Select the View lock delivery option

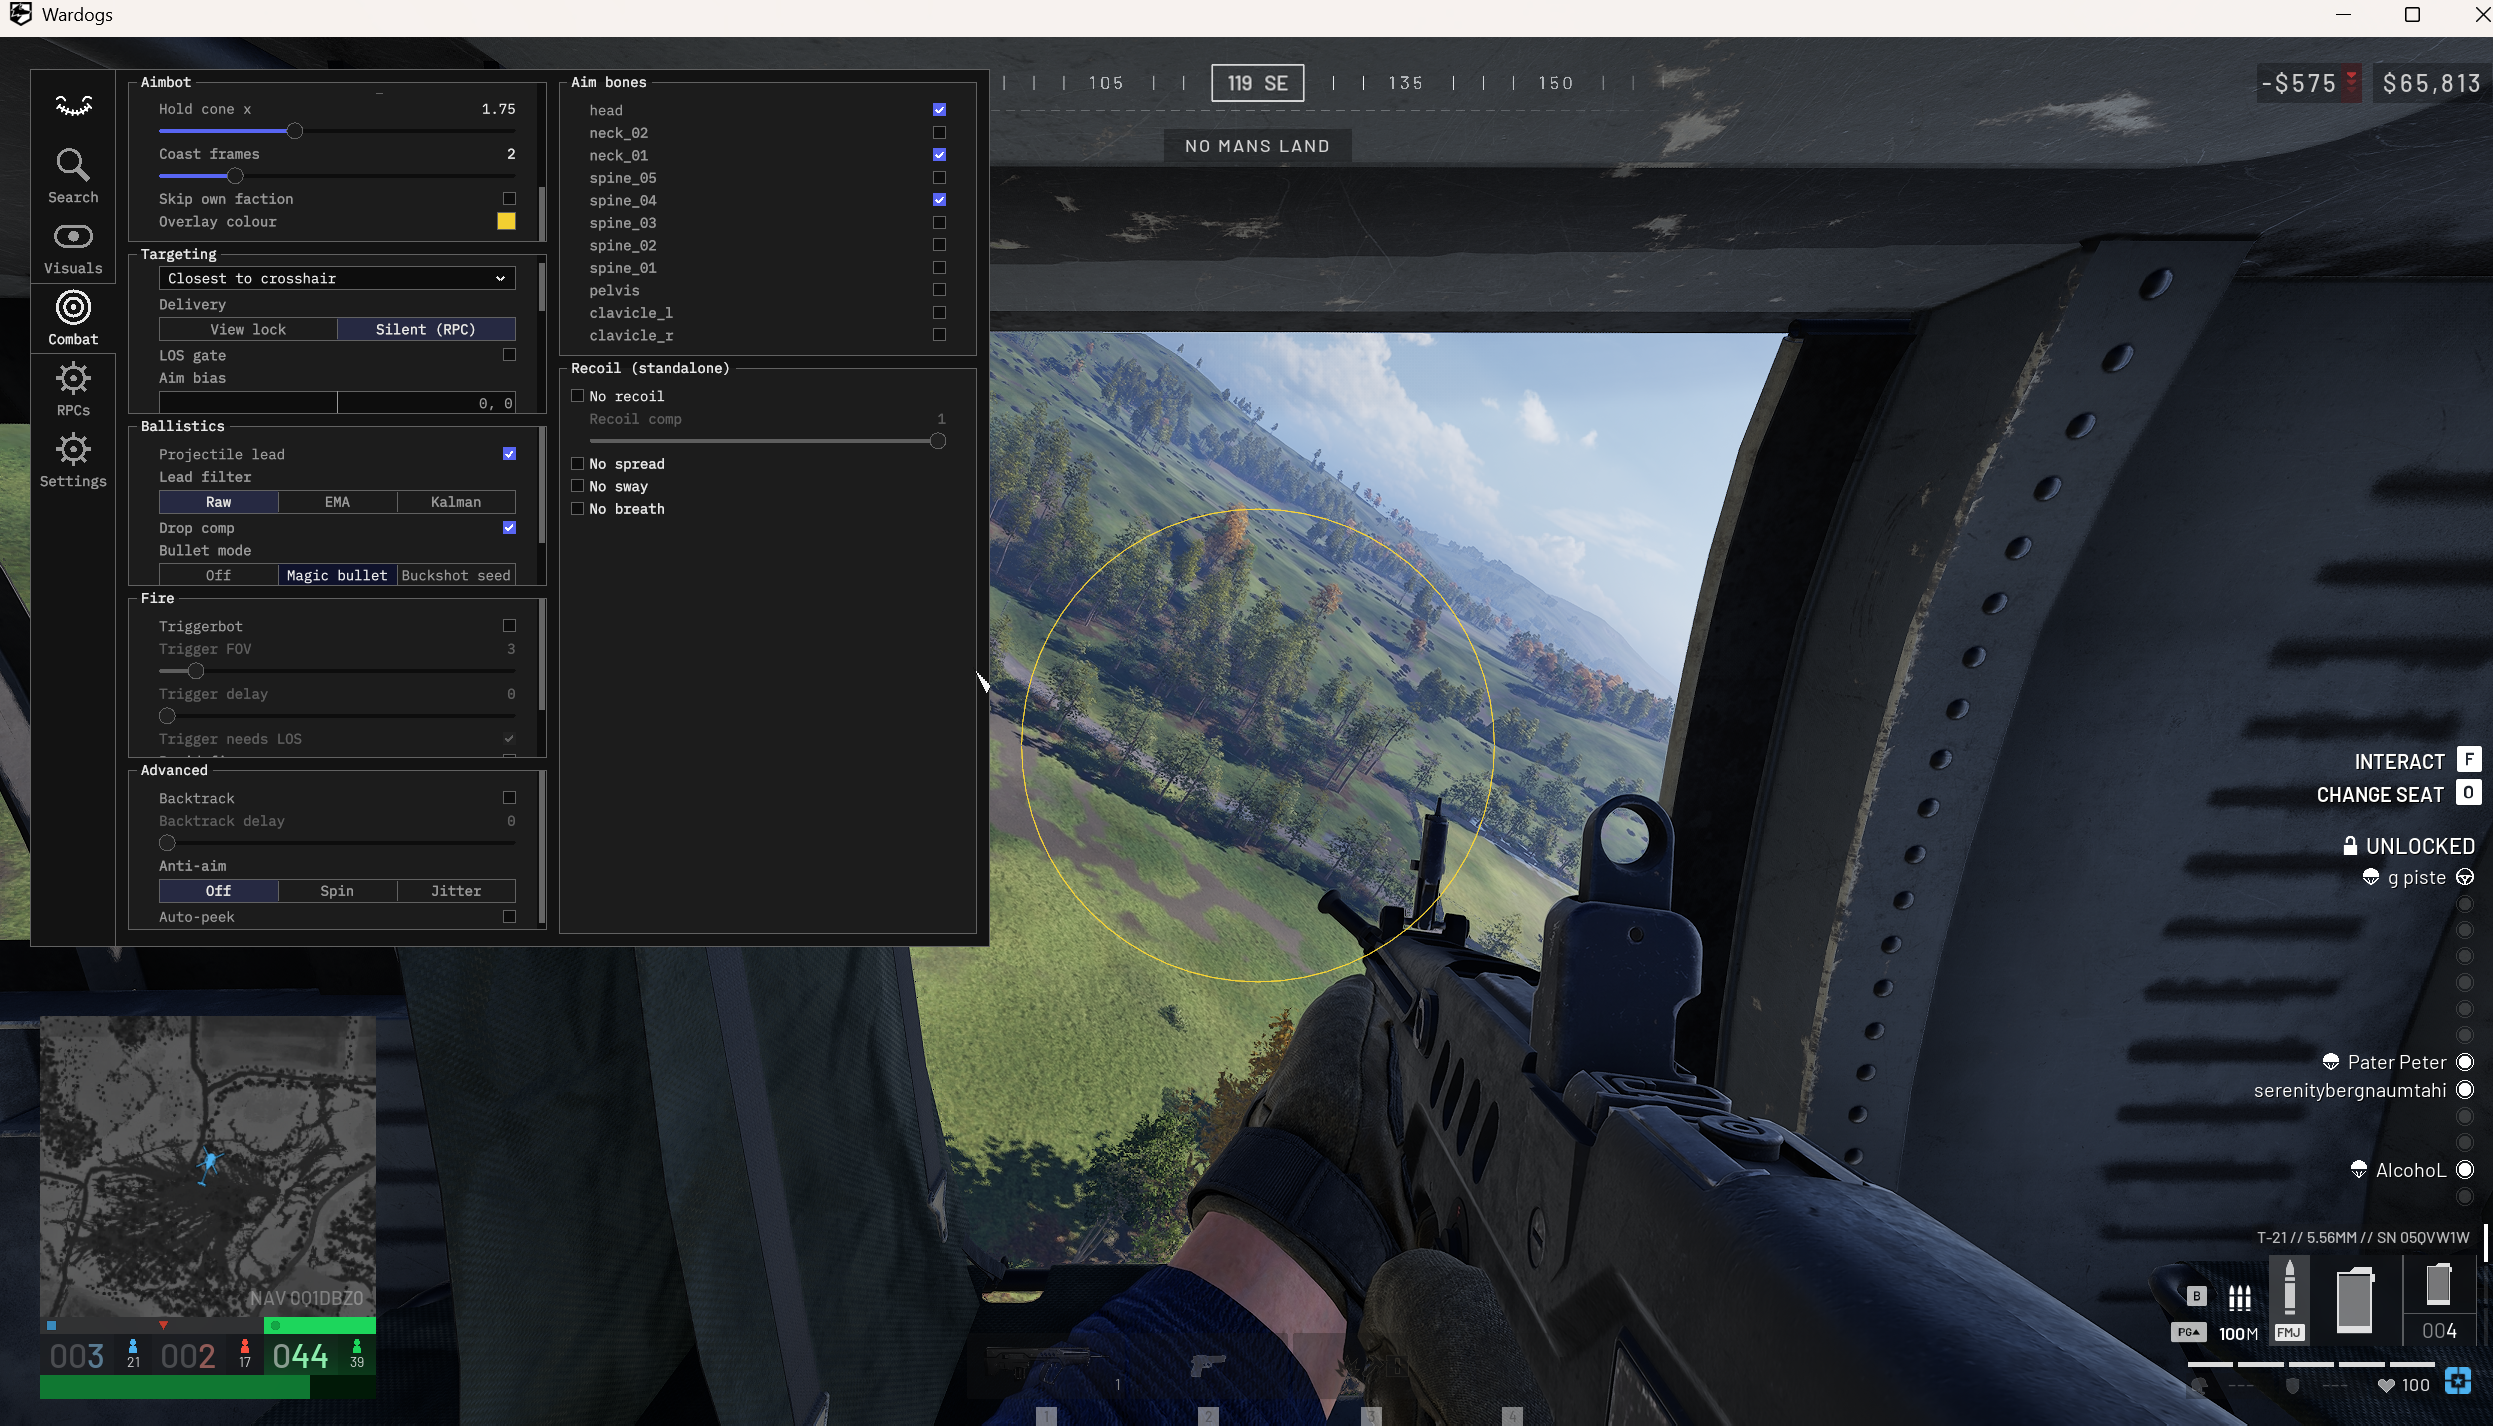(x=248, y=329)
